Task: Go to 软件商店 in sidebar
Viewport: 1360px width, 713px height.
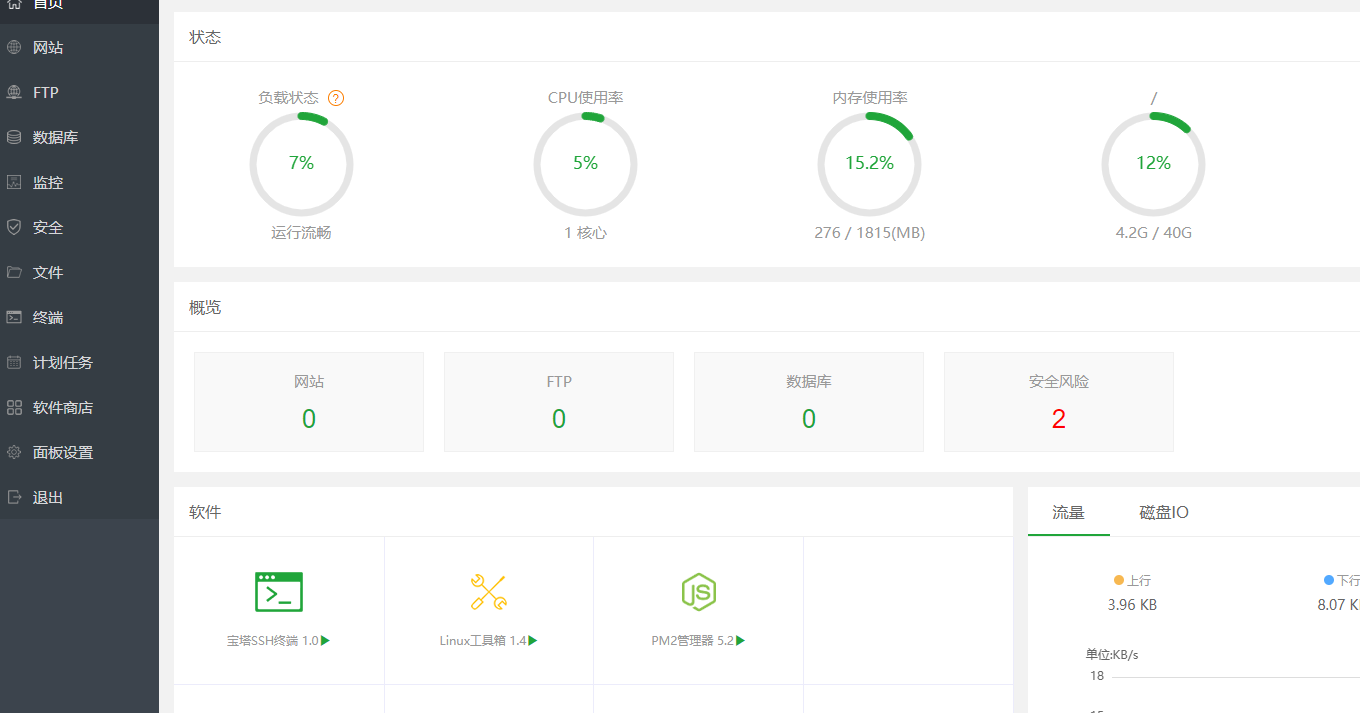Action: coord(79,407)
